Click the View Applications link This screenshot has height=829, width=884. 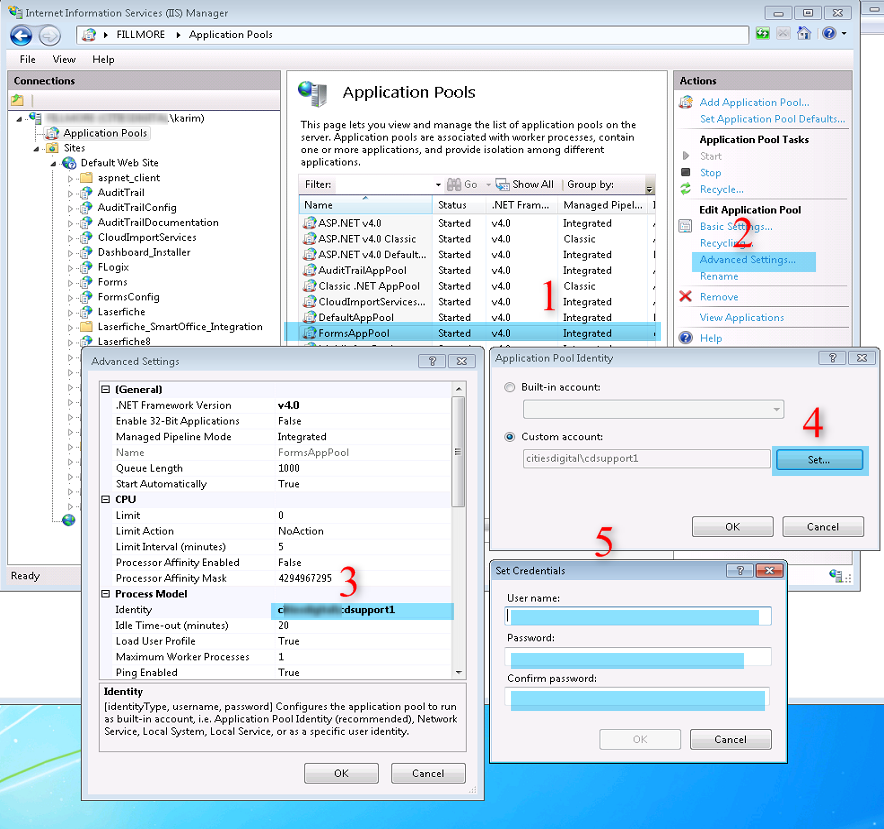tap(742, 318)
